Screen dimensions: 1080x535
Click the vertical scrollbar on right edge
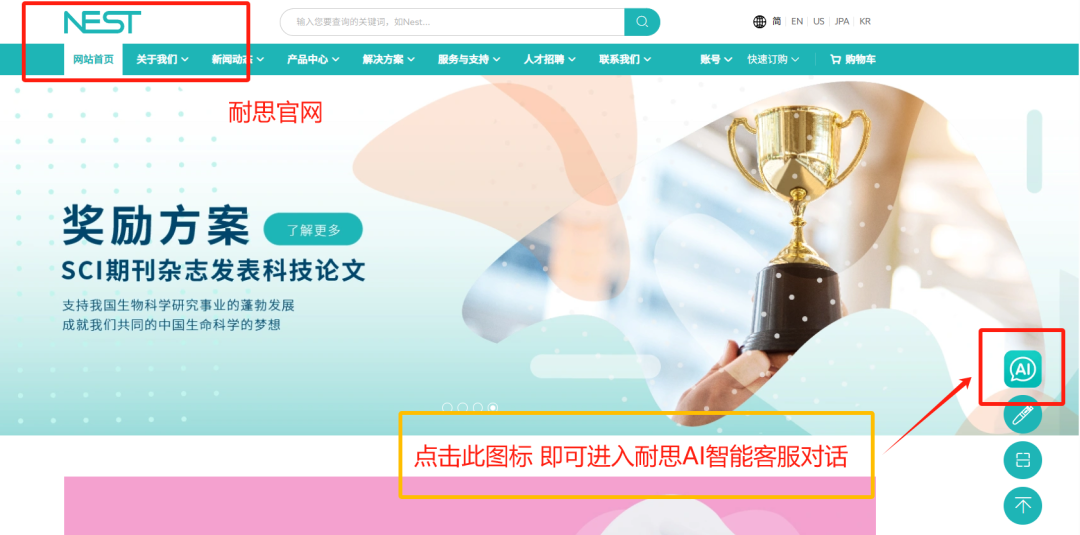1034,151
